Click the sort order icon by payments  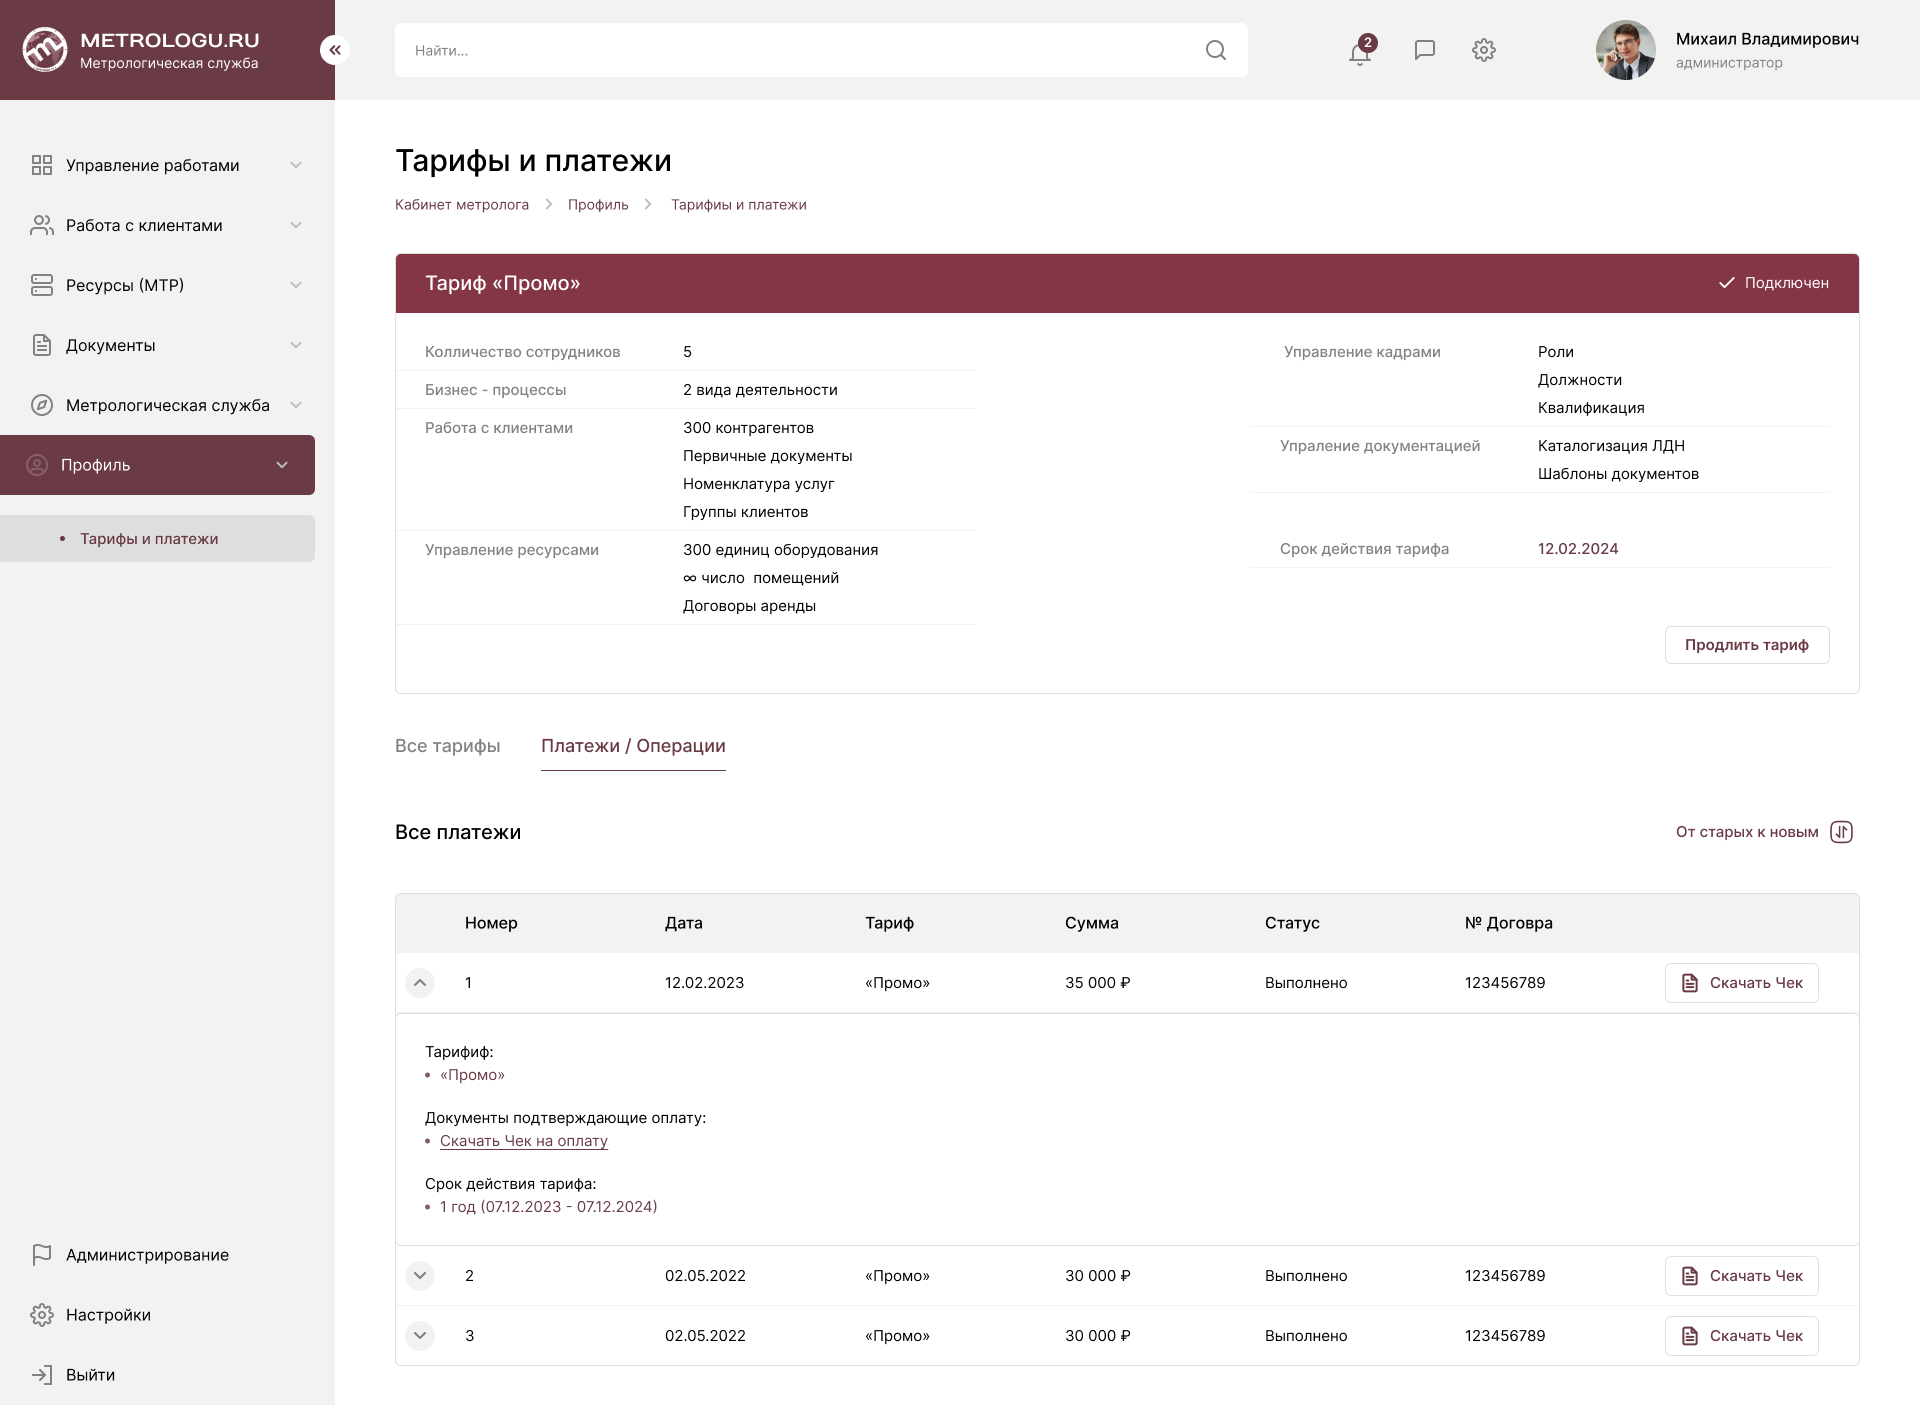(x=1841, y=832)
